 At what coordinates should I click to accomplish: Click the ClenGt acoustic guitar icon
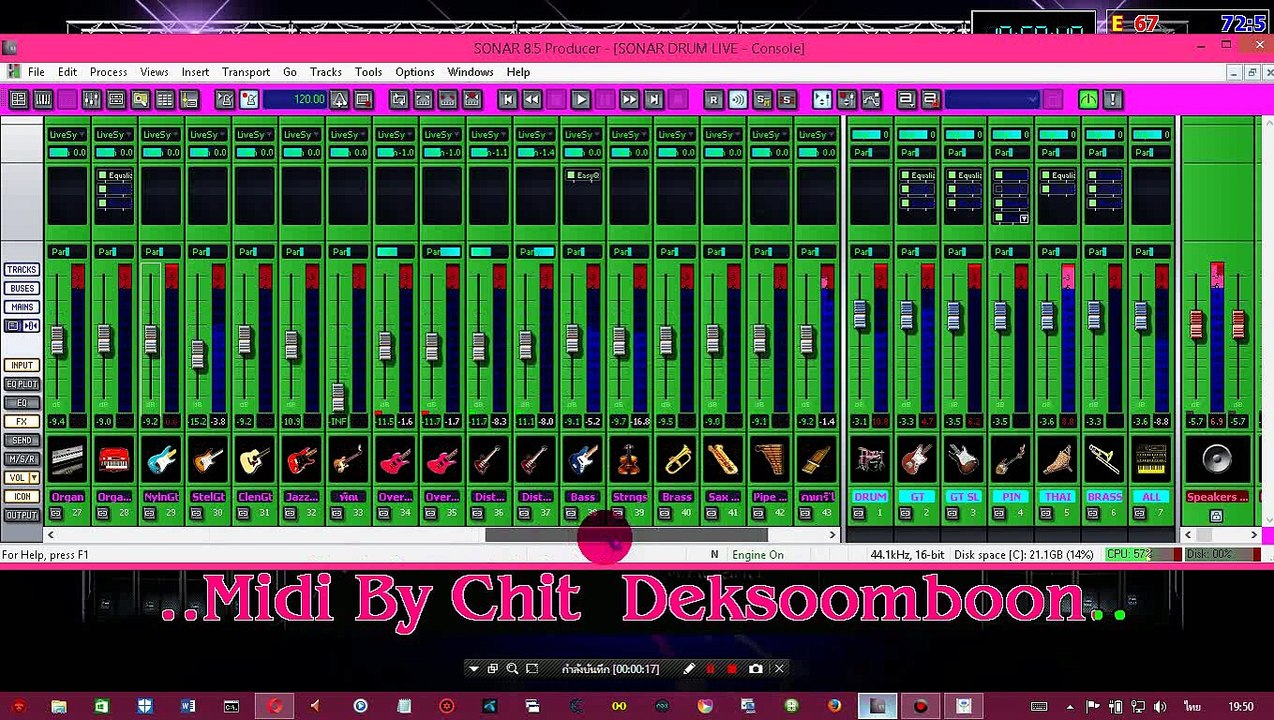[x=255, y=460]
